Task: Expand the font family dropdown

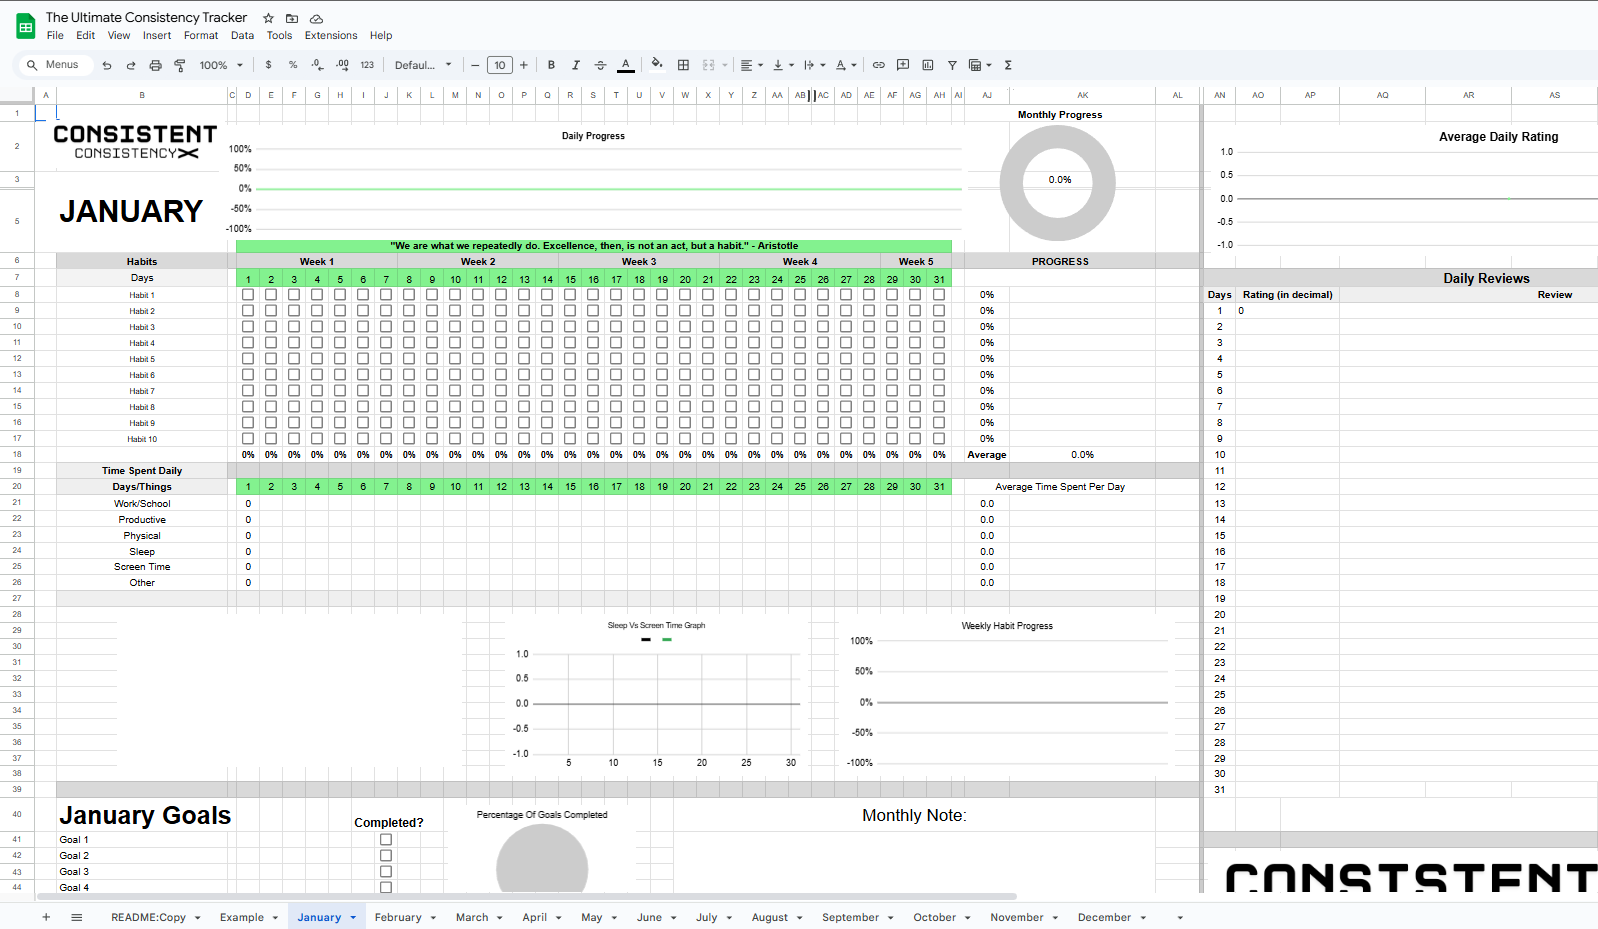Action: click(x=423, y=65)
